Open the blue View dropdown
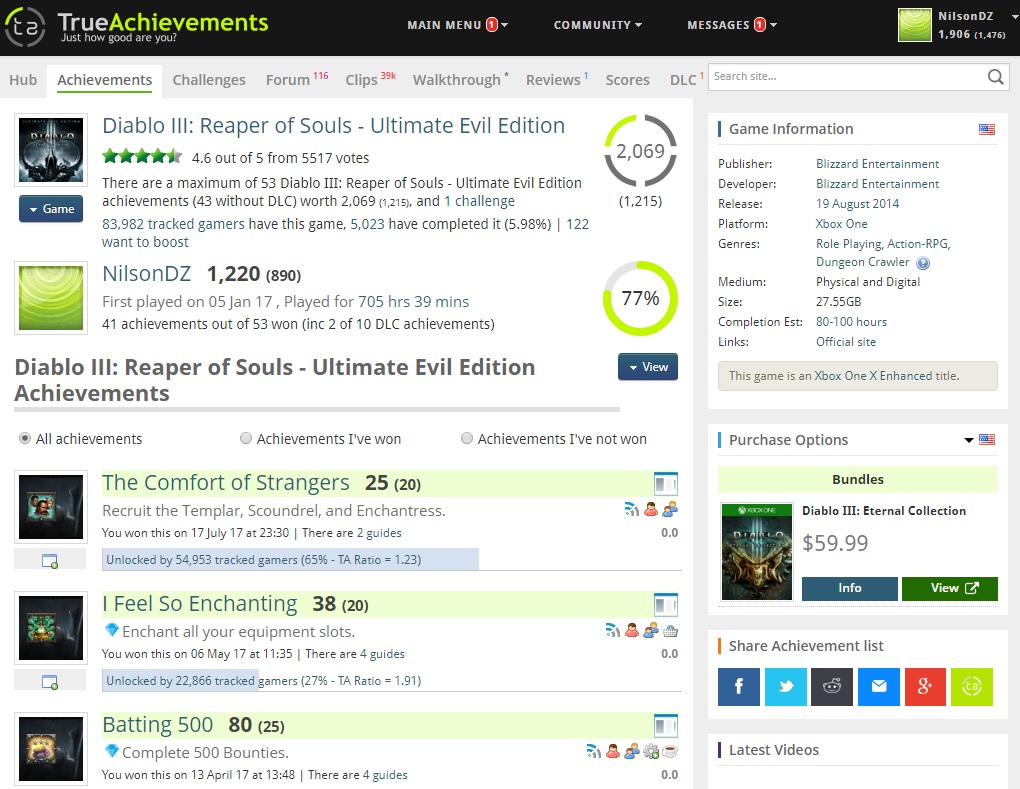Image resolution: width=1020 pixels, height=789 pixels. [x=647, y=367]
